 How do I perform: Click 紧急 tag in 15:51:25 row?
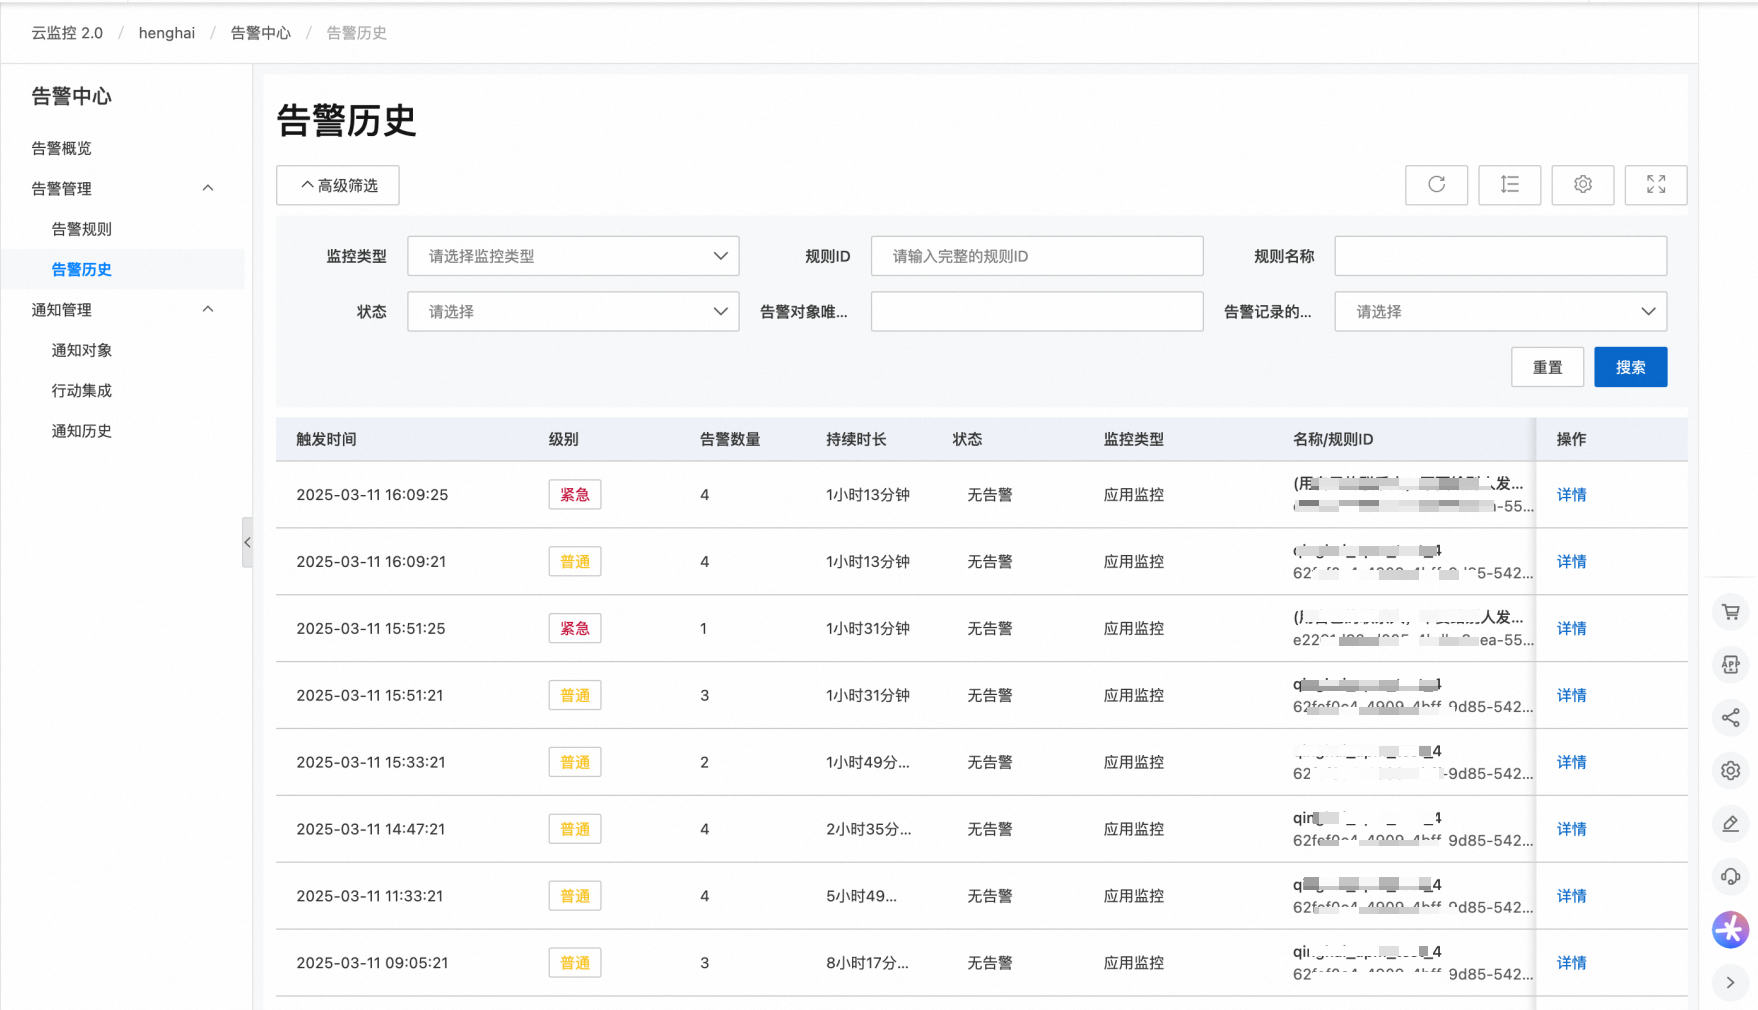tap(575, 629)
